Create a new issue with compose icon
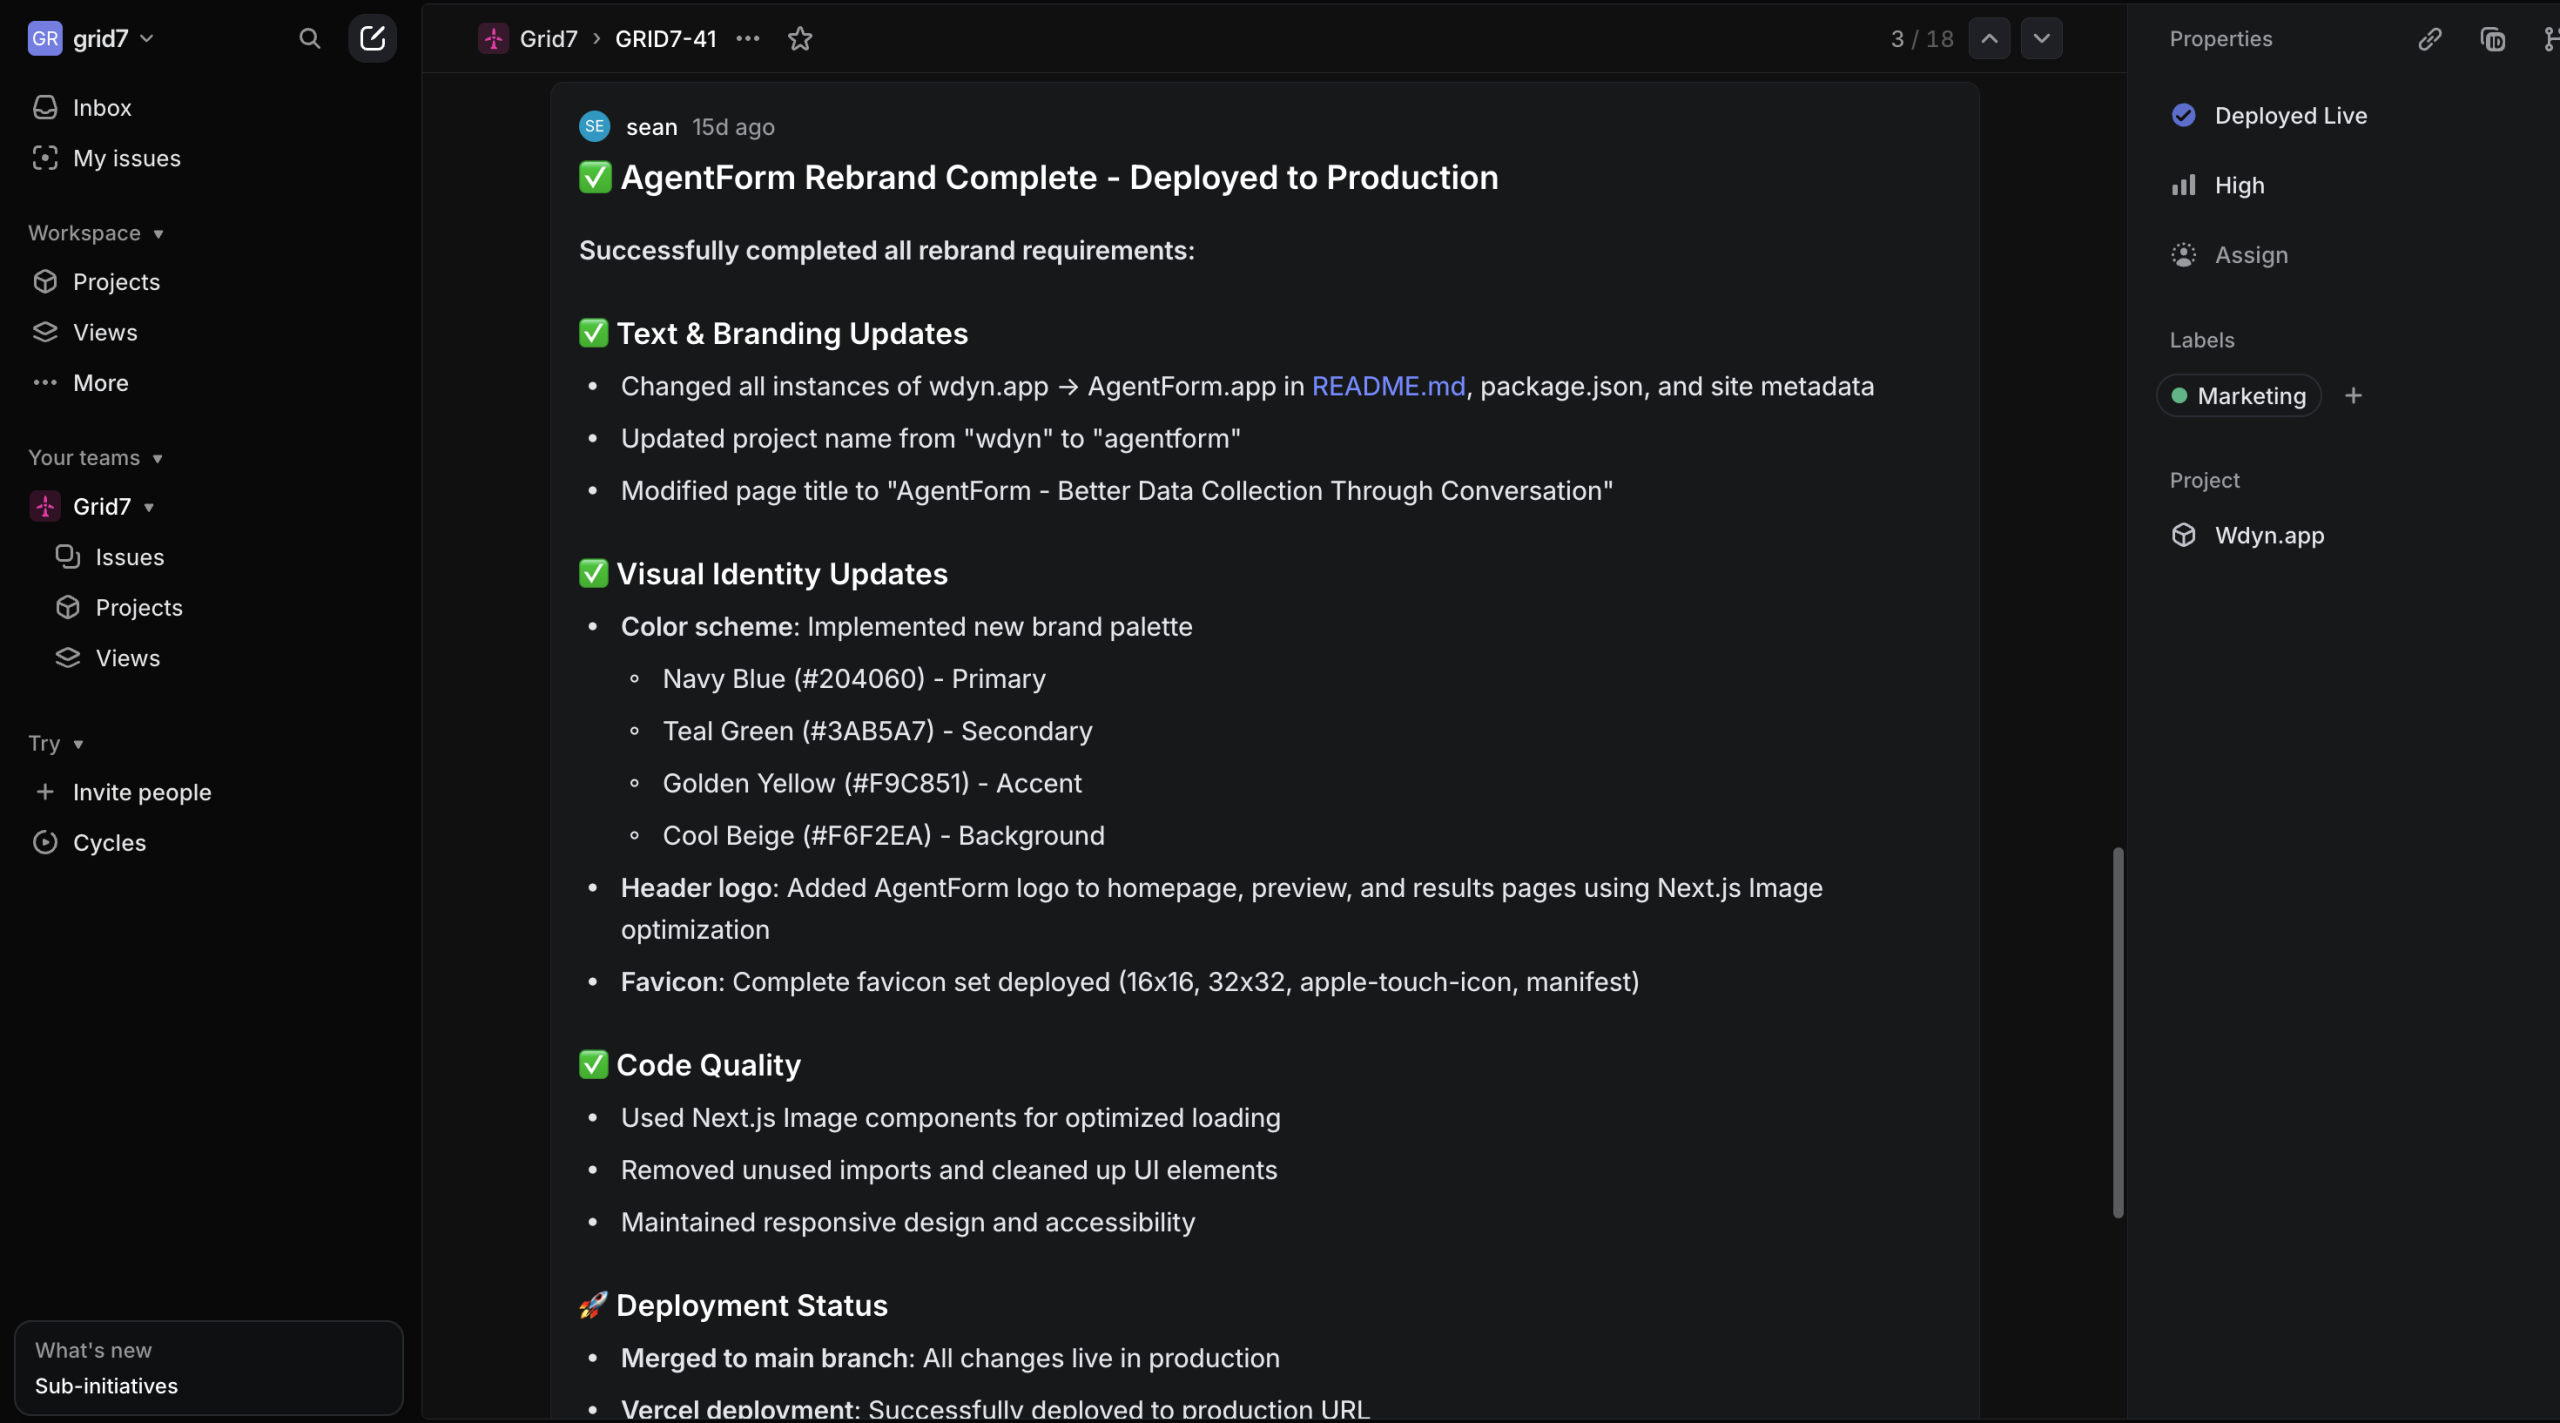 372,39
